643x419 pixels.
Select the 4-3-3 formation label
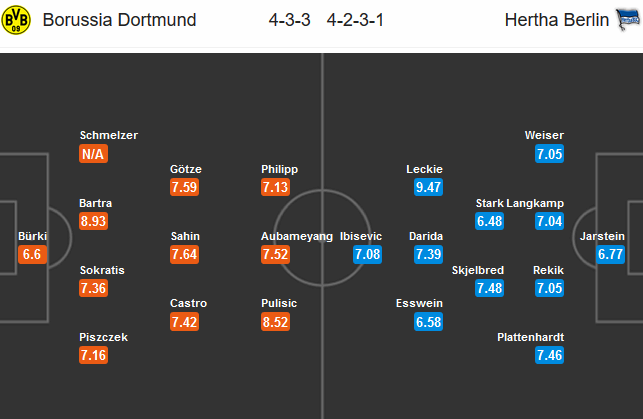click(x=290, y=20)
